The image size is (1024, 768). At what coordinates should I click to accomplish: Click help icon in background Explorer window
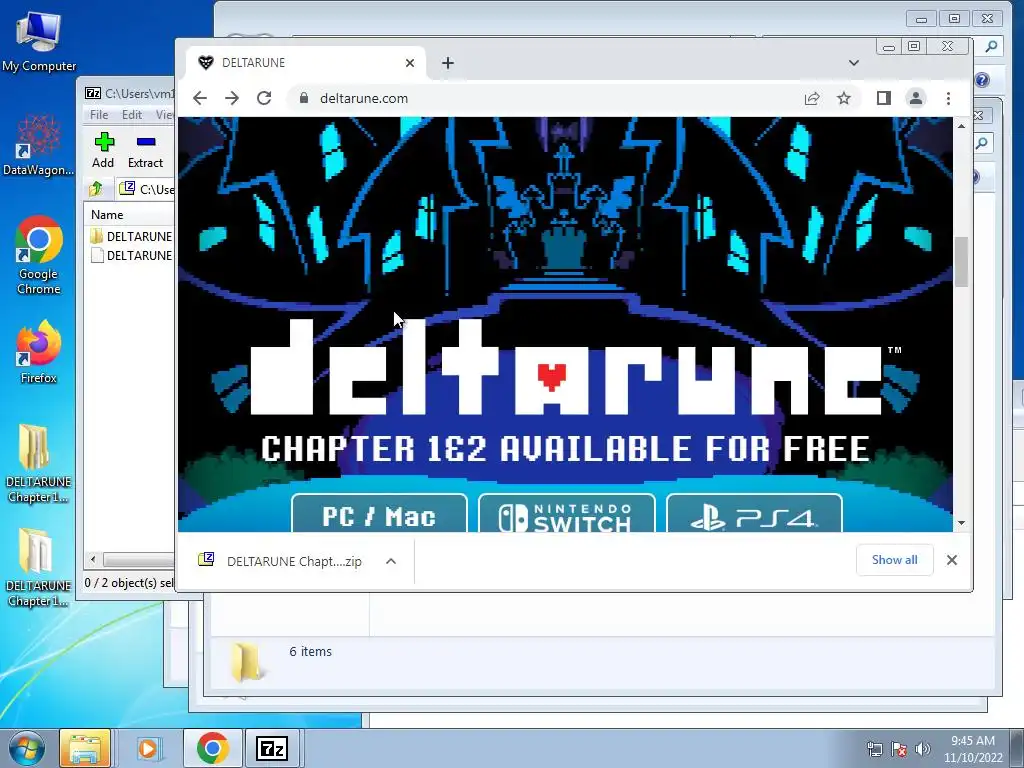pos(982,80)
